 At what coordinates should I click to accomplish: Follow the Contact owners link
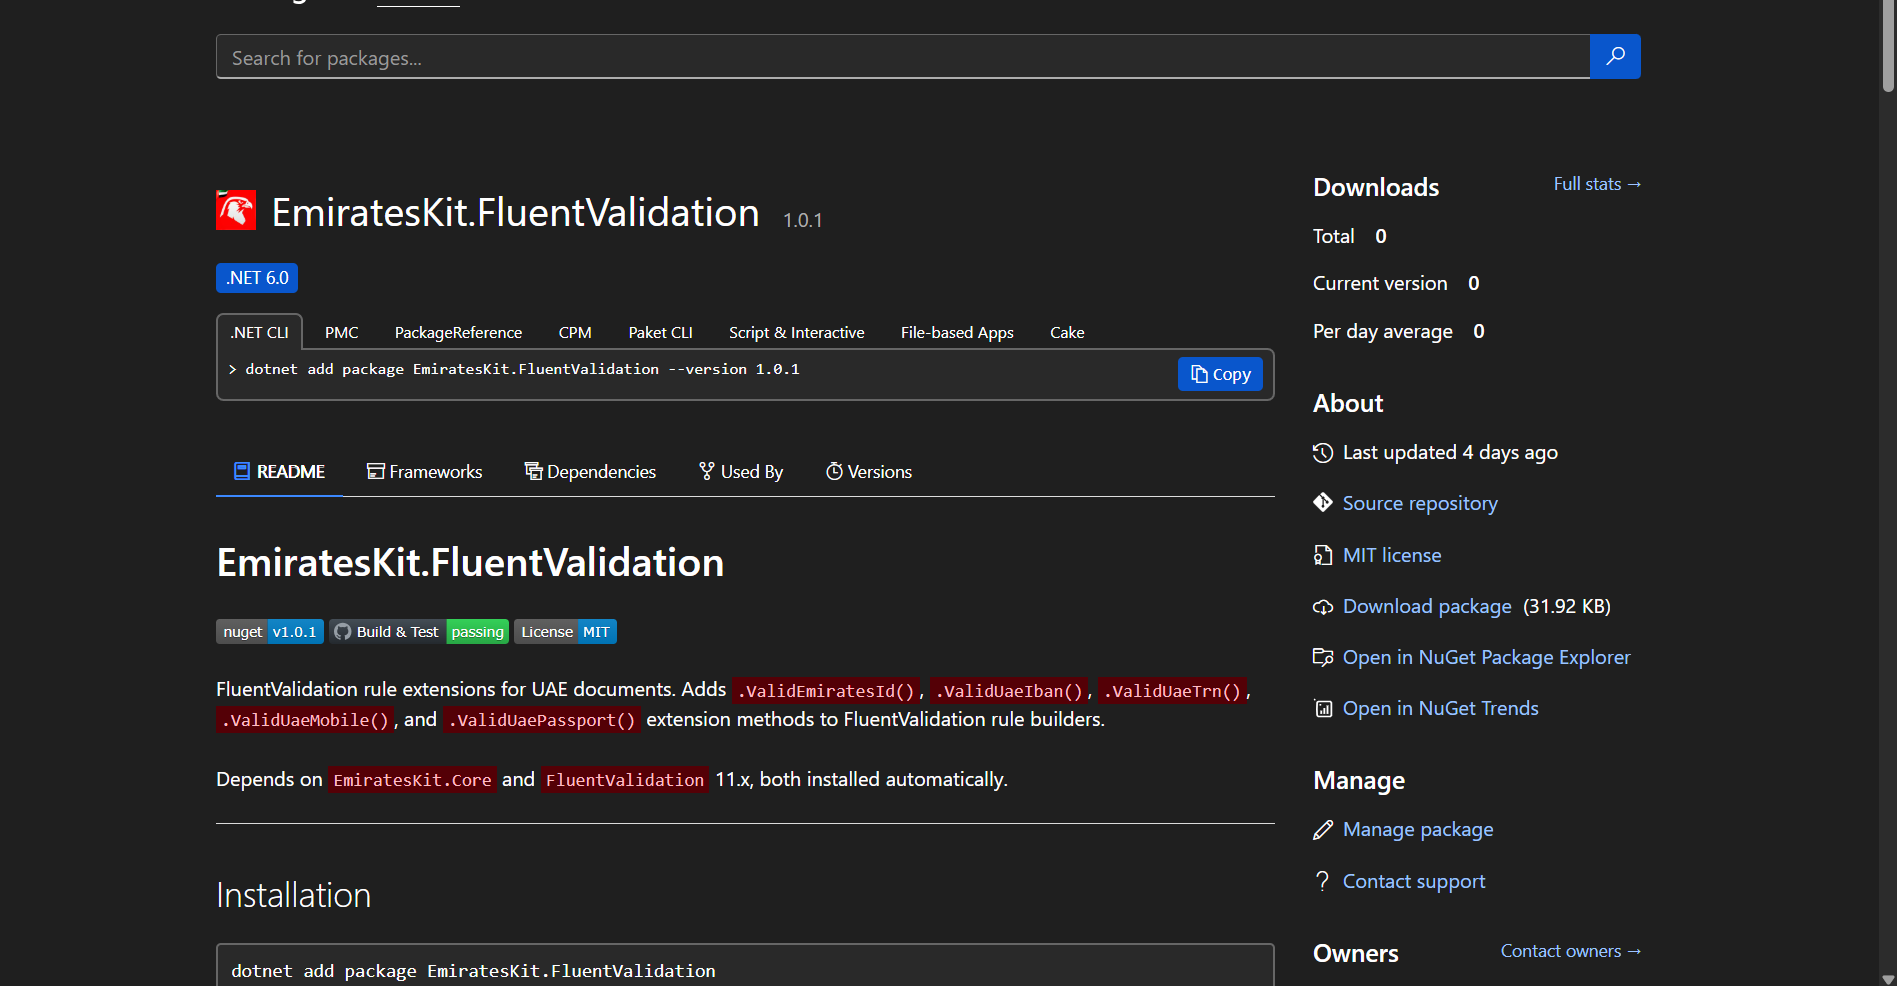point(1569,951)
